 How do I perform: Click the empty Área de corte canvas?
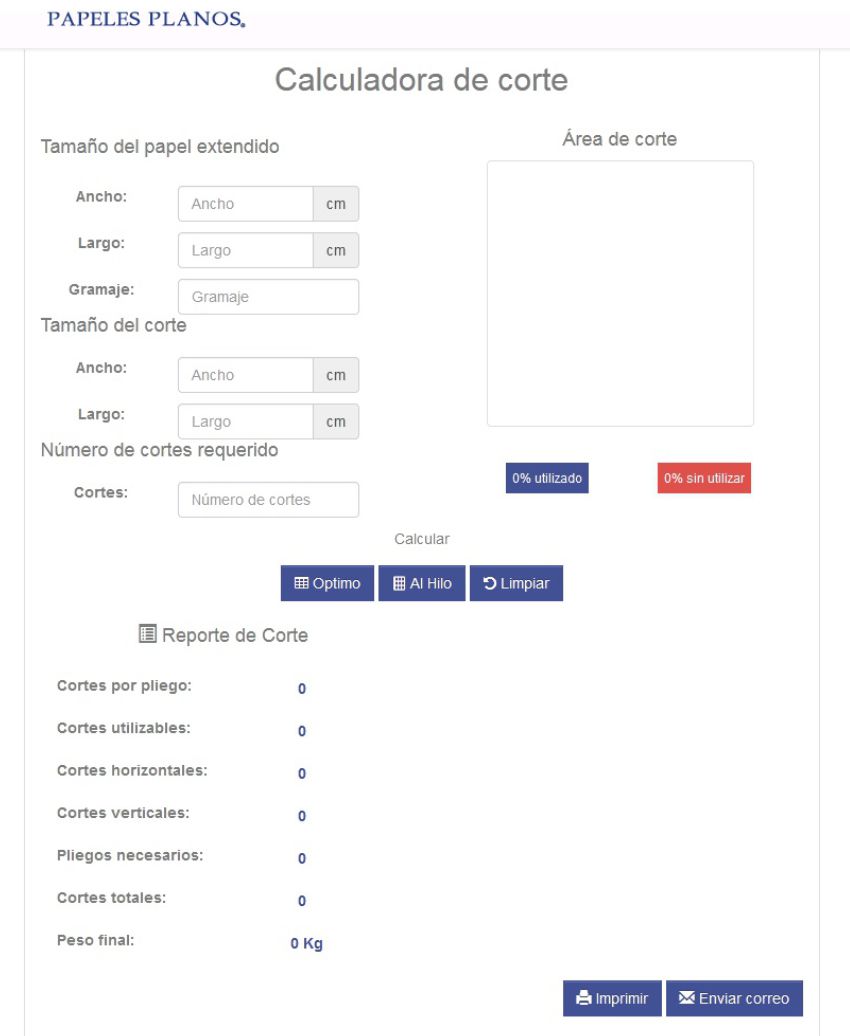point(620,294)
